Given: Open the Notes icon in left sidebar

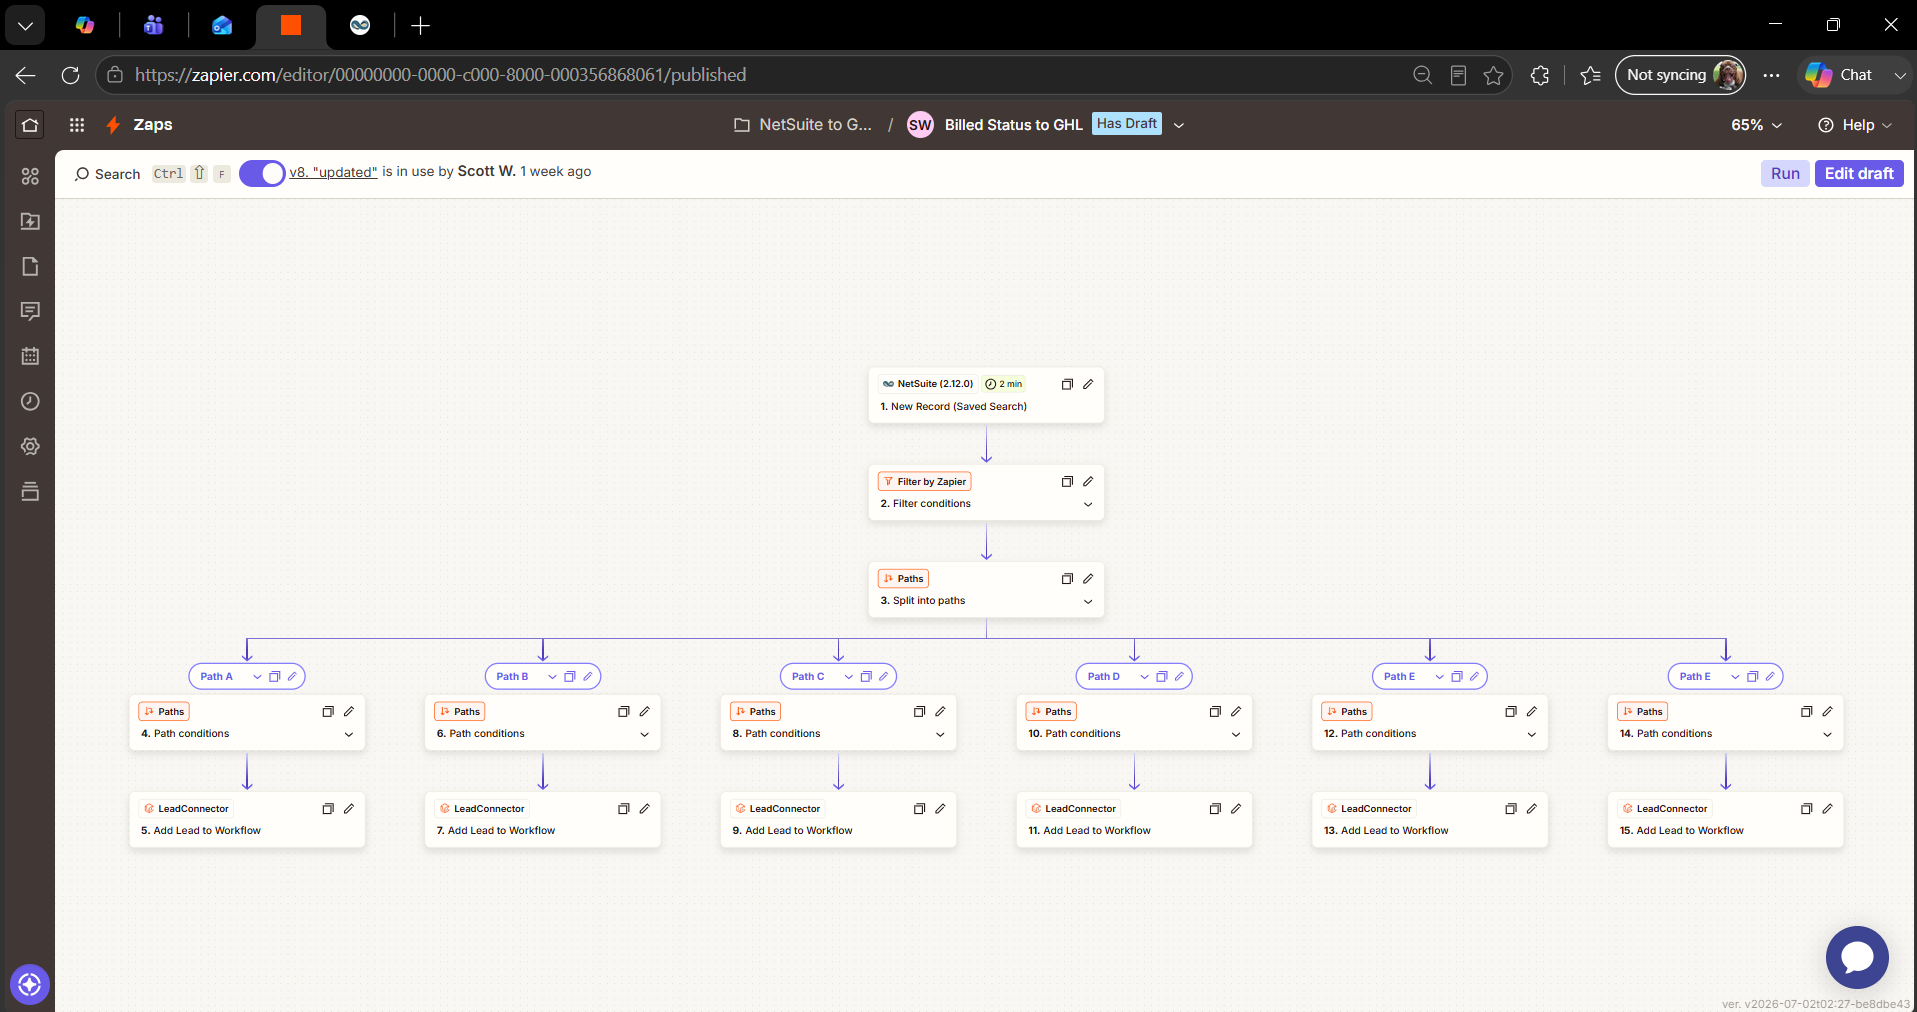Looking at the screenshot, I should 30,266.
